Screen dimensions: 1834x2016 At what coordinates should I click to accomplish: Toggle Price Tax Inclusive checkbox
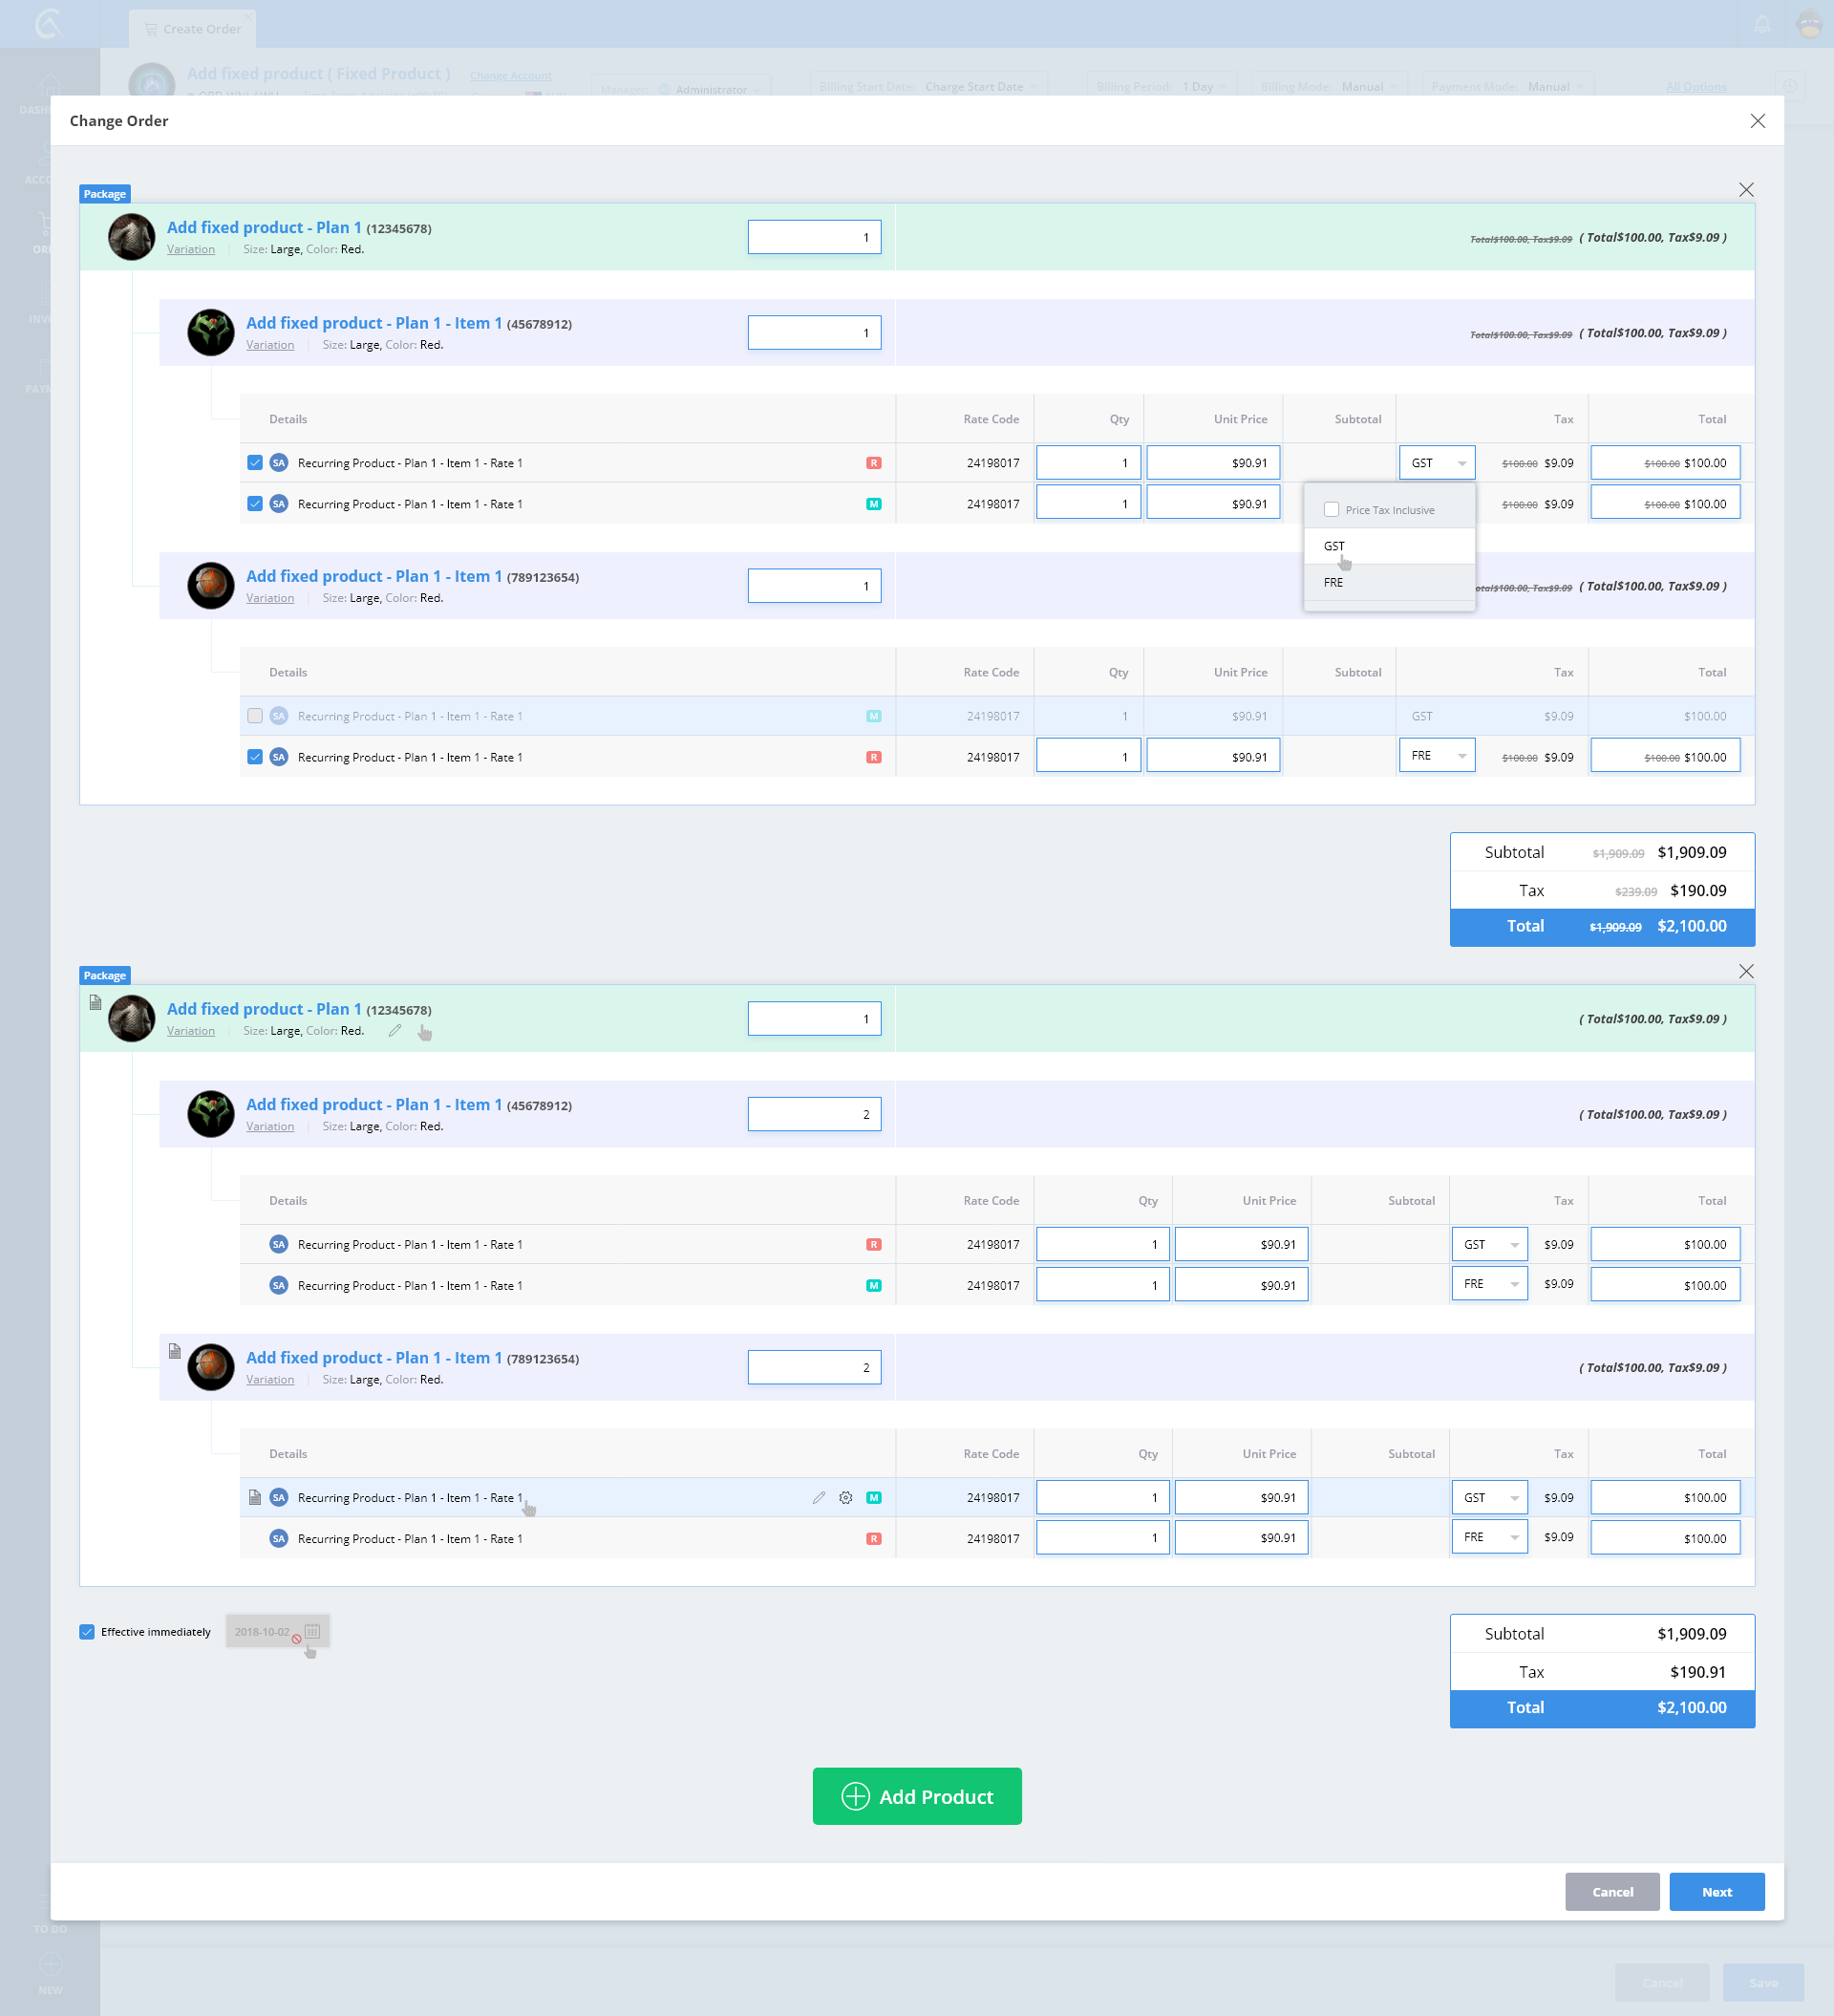(x=1331, y=509)
